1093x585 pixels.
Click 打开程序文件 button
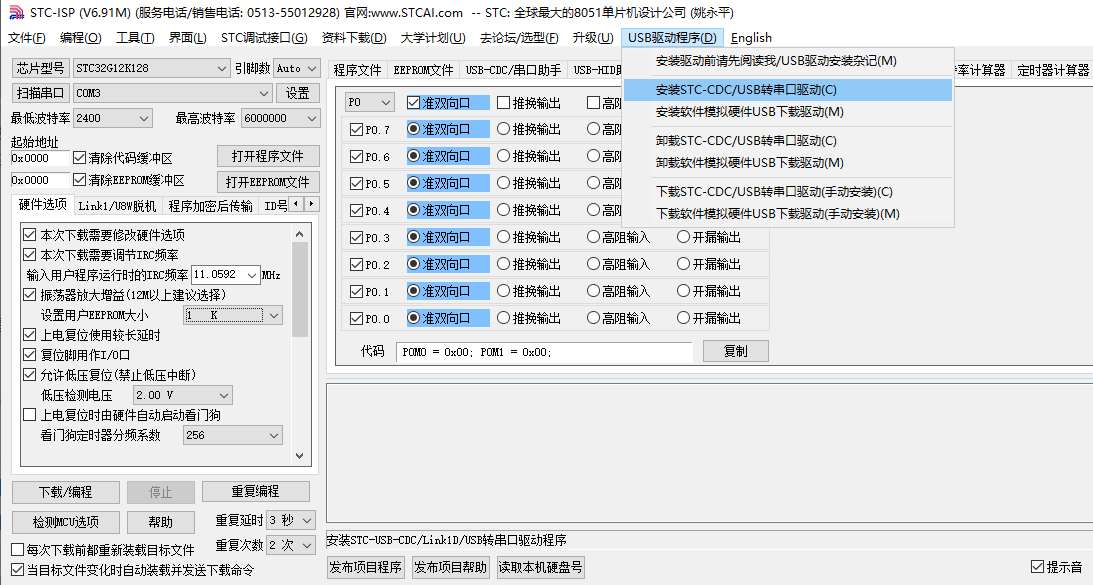[x=268, y=156]
